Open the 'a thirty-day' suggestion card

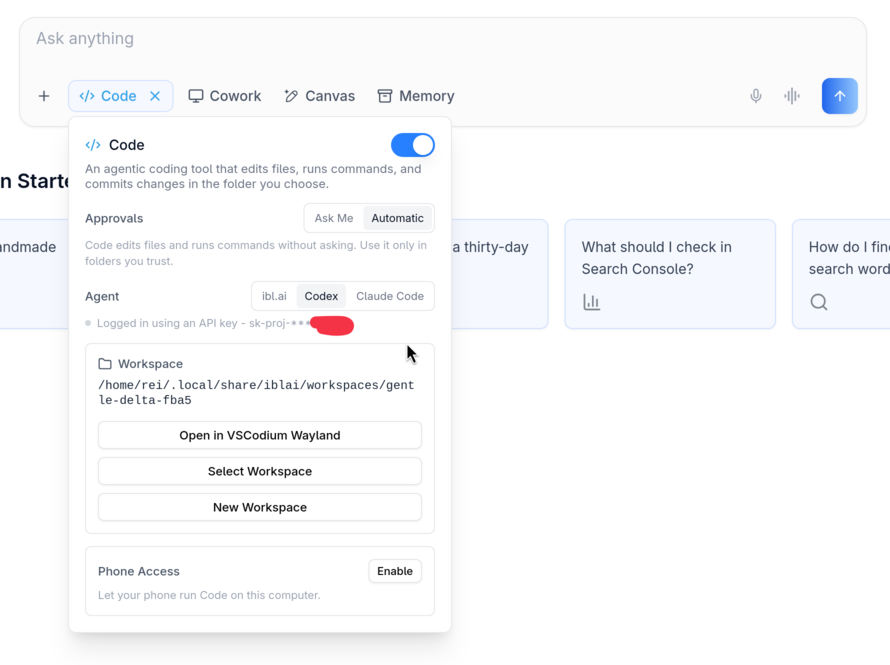pyautogui.click(x=499, y=274)
